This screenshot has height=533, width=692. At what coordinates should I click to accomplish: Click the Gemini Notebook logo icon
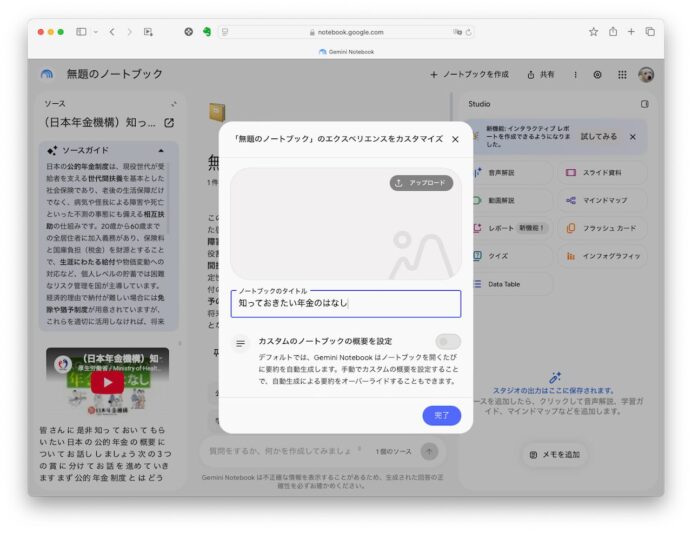47,74
